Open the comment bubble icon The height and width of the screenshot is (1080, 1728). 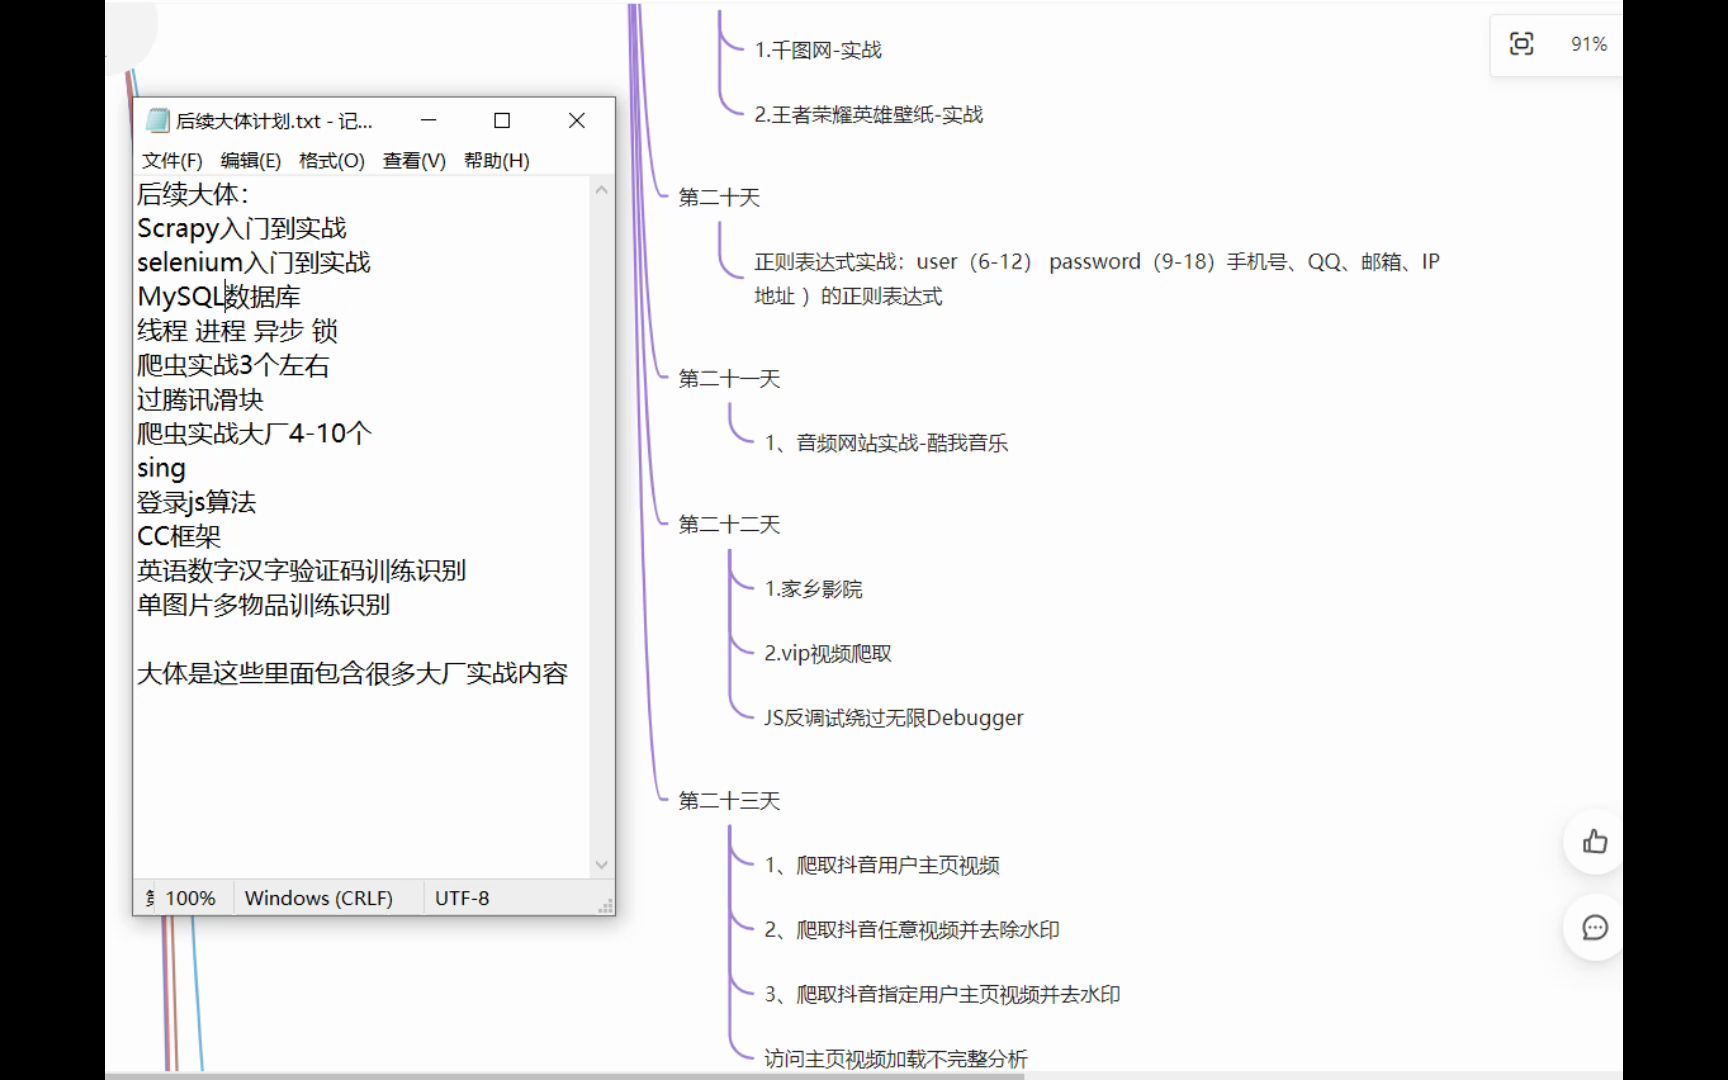[1594, 928]
